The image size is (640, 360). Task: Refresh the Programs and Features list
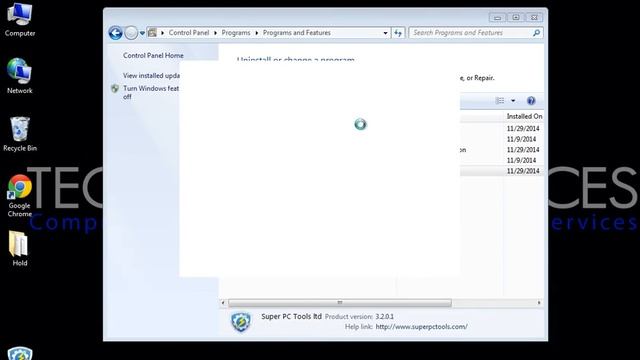(398, 33)
